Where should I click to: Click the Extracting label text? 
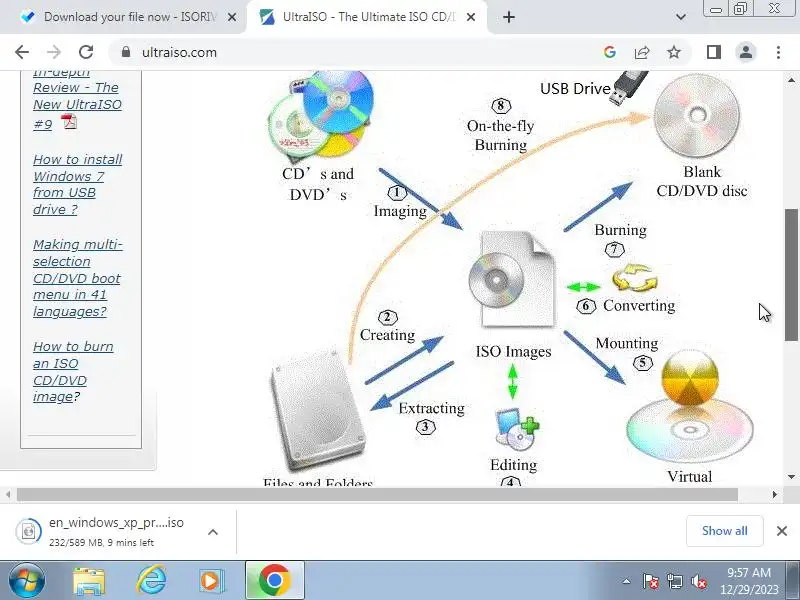point(432,408)
